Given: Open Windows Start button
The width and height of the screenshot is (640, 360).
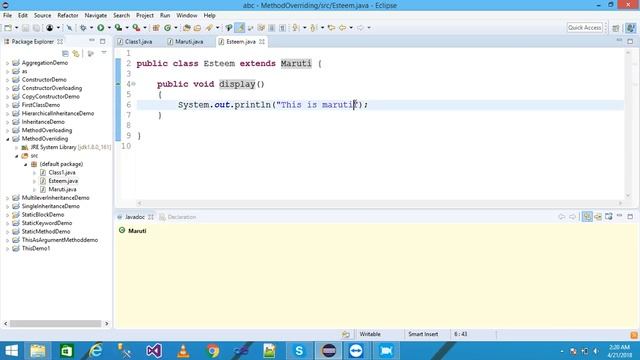Looking at the screenshot, I should pos(11,351).
